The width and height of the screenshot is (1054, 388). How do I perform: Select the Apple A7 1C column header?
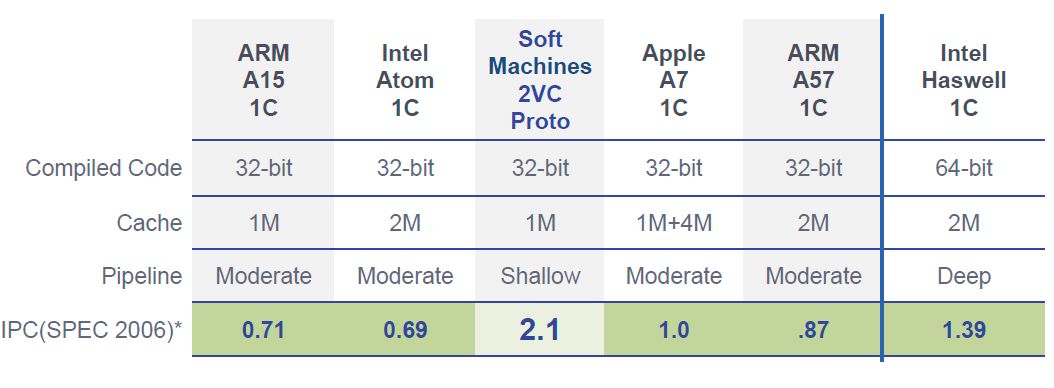coord(673,79)
